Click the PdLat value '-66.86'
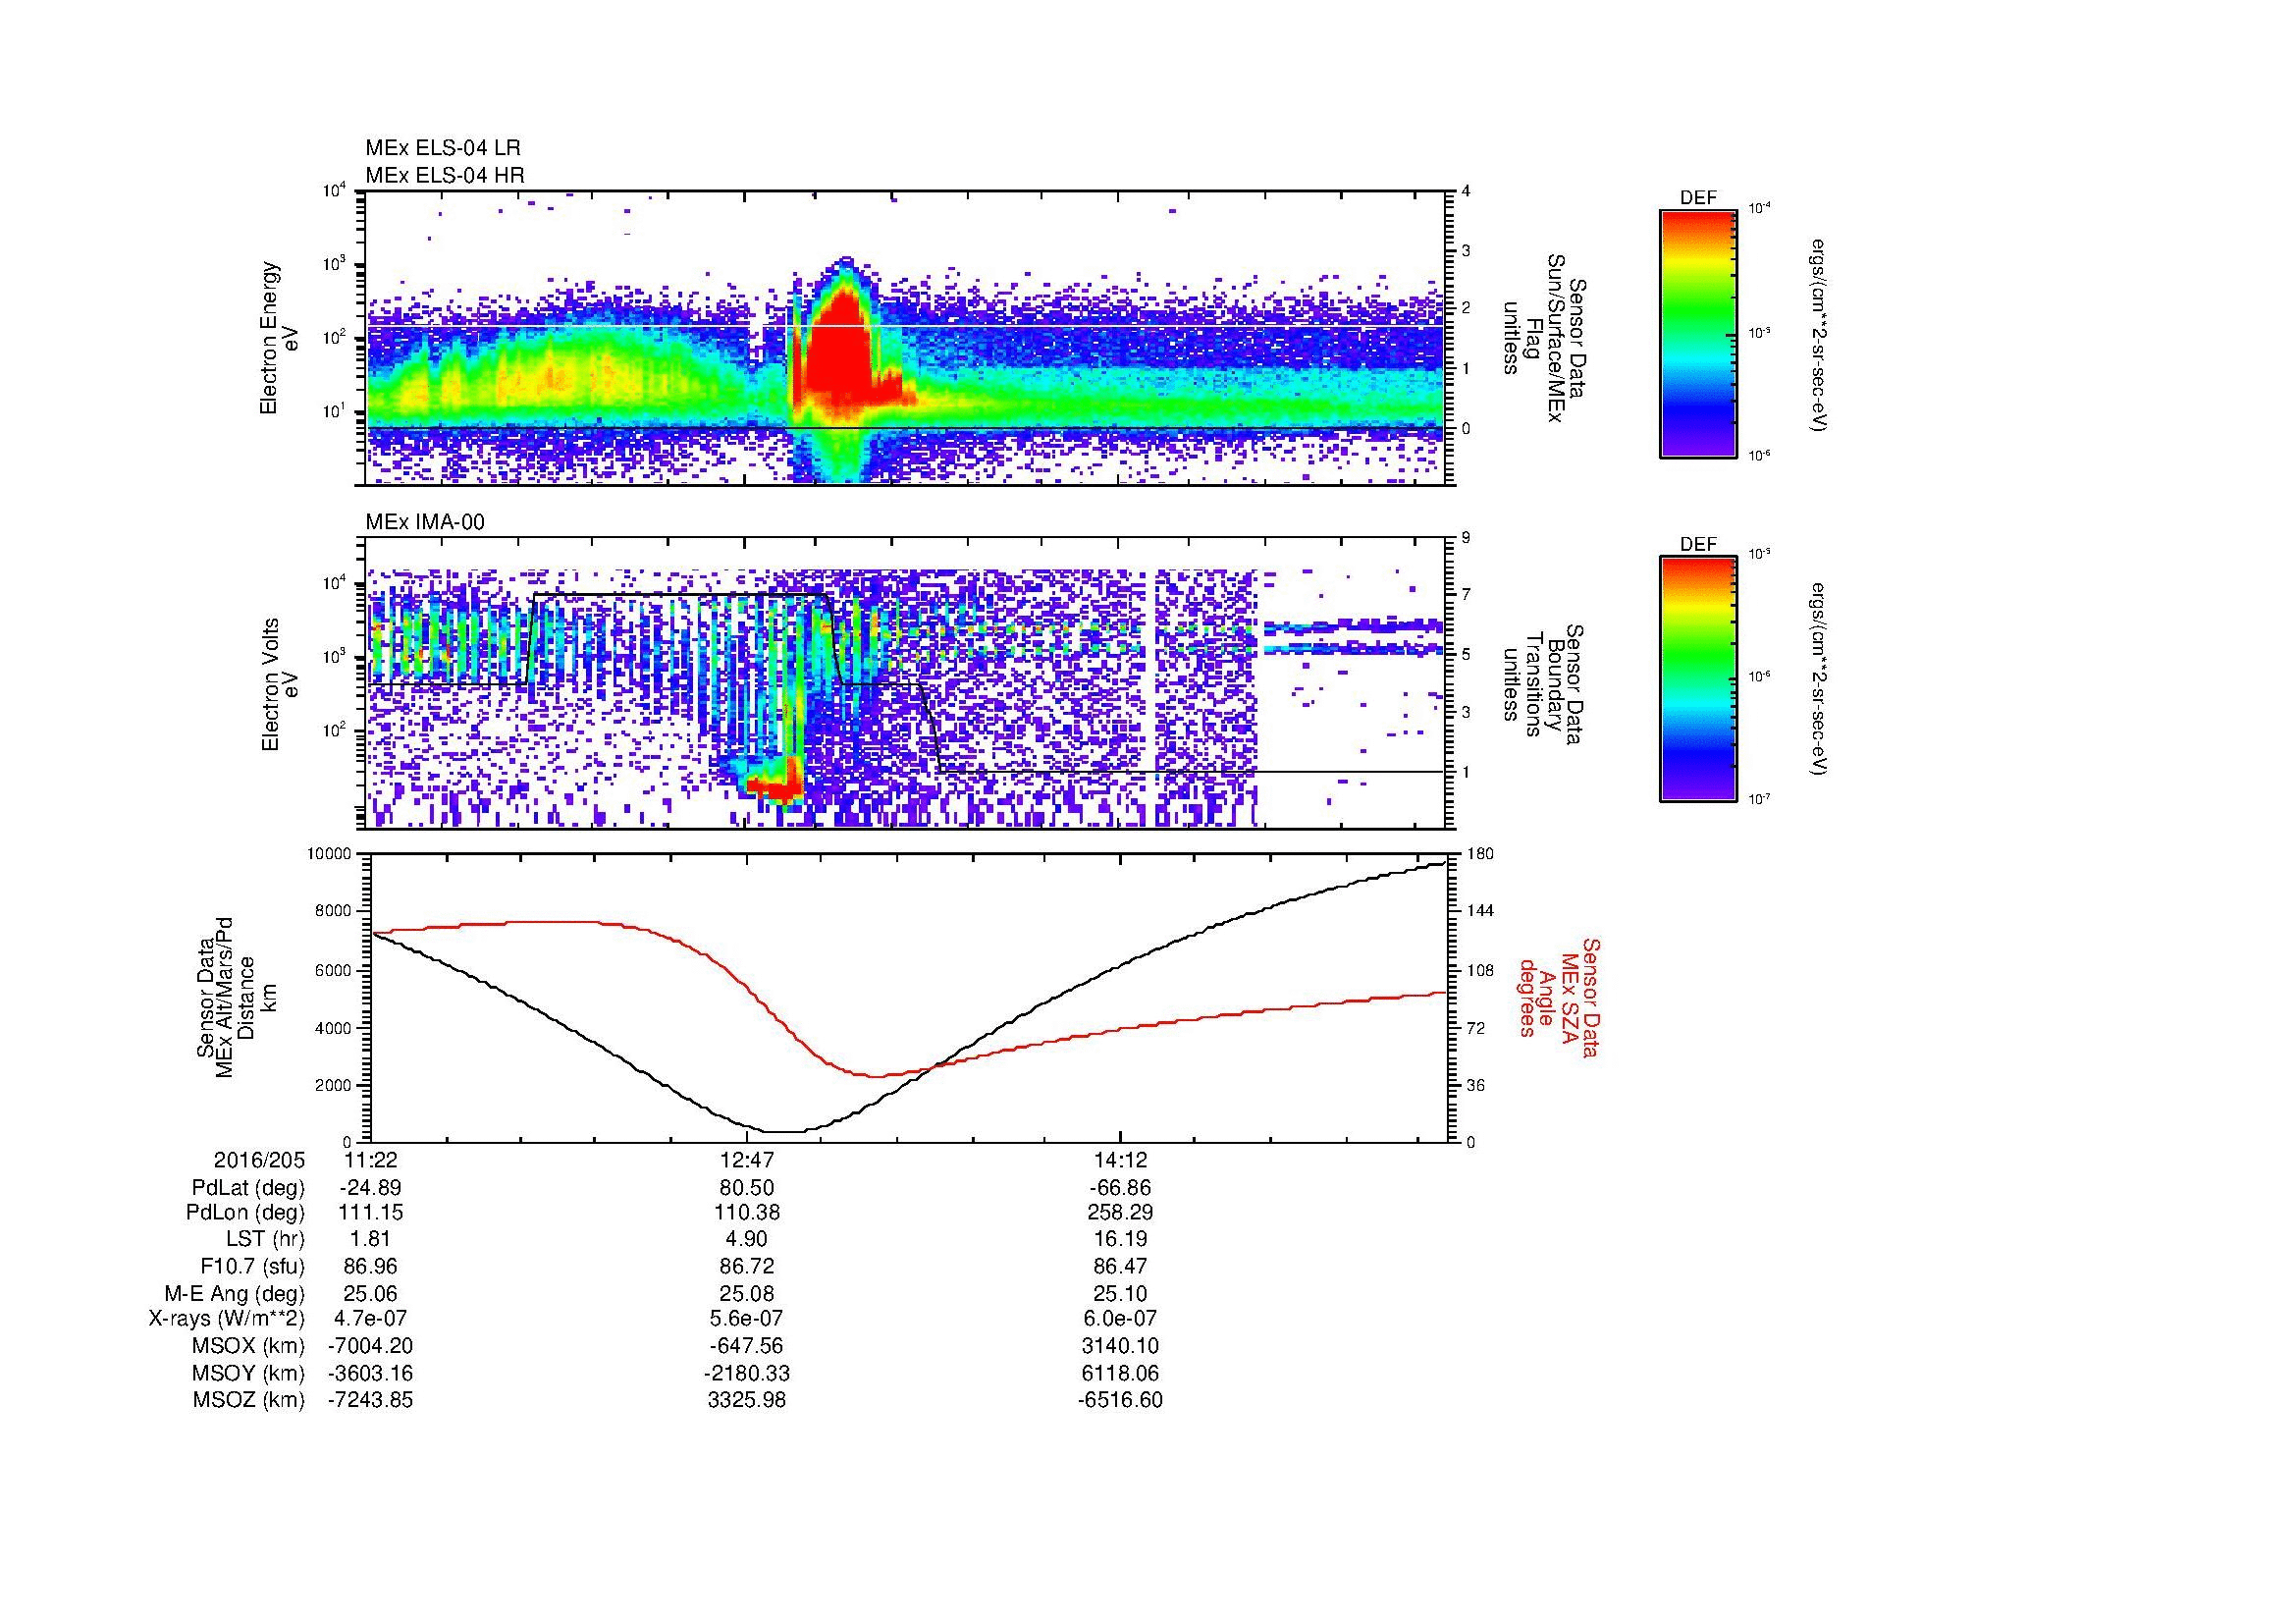The width and height of the screenshot is (2296, 1623). (x=1121, y=1188)
